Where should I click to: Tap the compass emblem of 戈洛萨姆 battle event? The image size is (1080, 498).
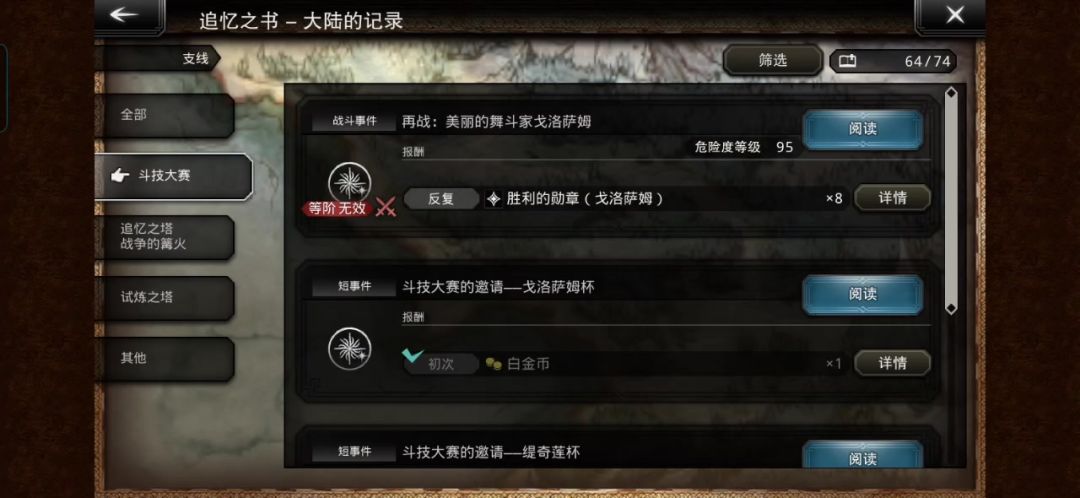(350, 183)
